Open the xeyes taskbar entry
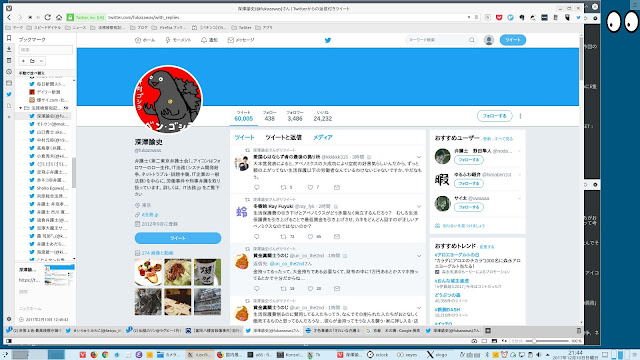This screenshot has height=360, width=640. pos(407,355)
